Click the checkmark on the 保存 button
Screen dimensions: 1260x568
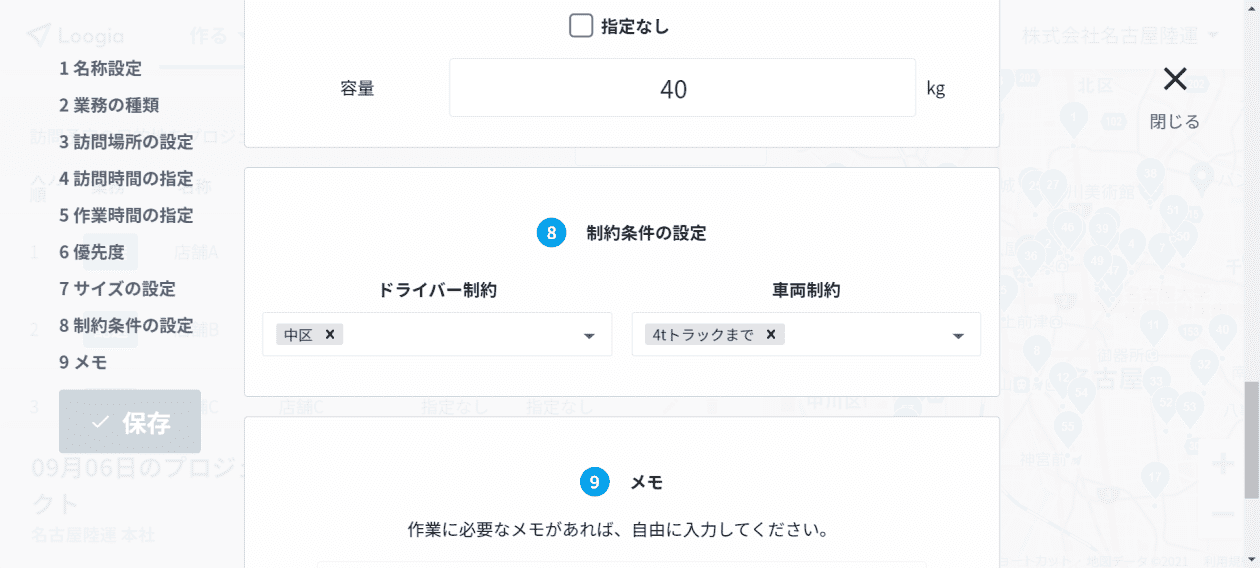(100, 423)
